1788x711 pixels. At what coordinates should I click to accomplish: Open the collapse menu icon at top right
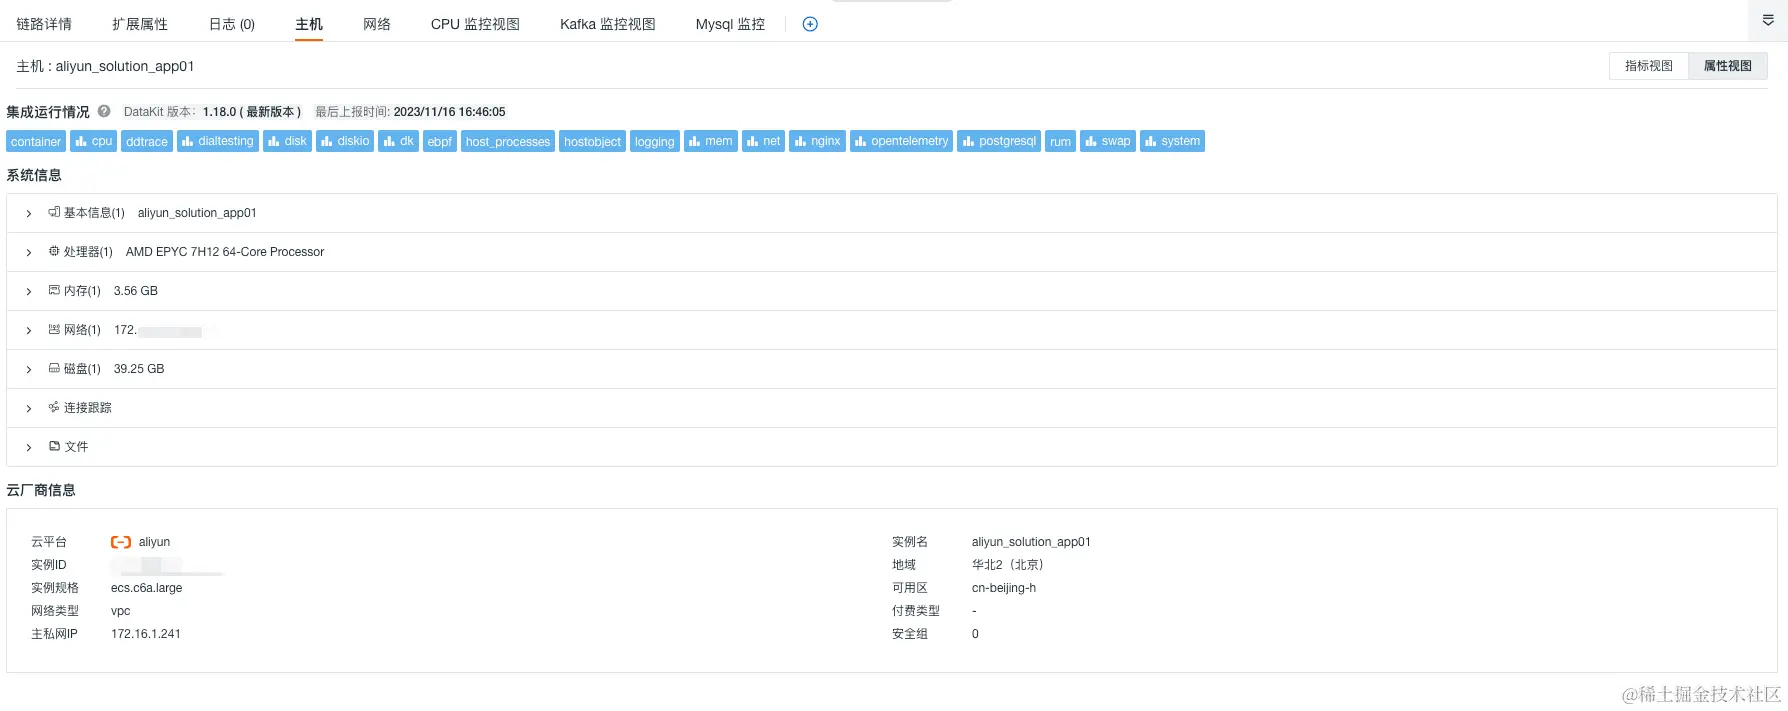click(1768, 20)
